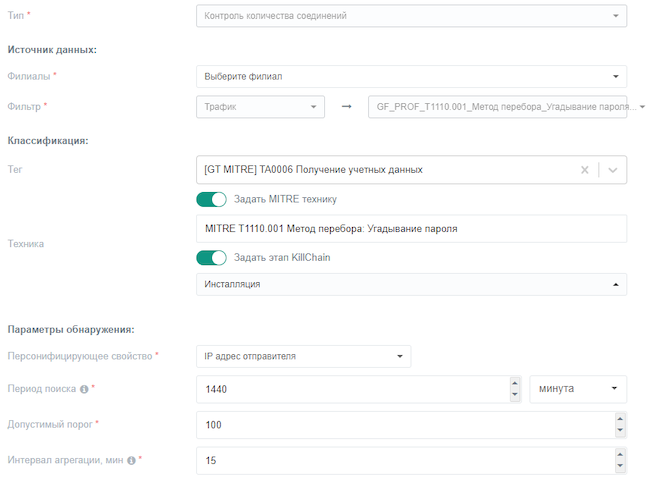Screen dimensions: 650x502
Task: Open the GF_PROF_T1110.001 filter profile dropdown
Action: pyautogui.click(x=507, y=106)
